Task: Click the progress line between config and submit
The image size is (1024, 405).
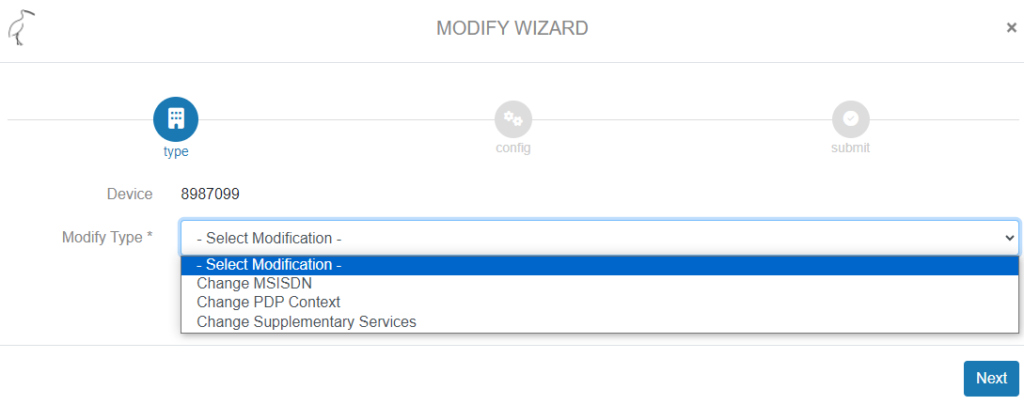Action: [x=680, y=120]
